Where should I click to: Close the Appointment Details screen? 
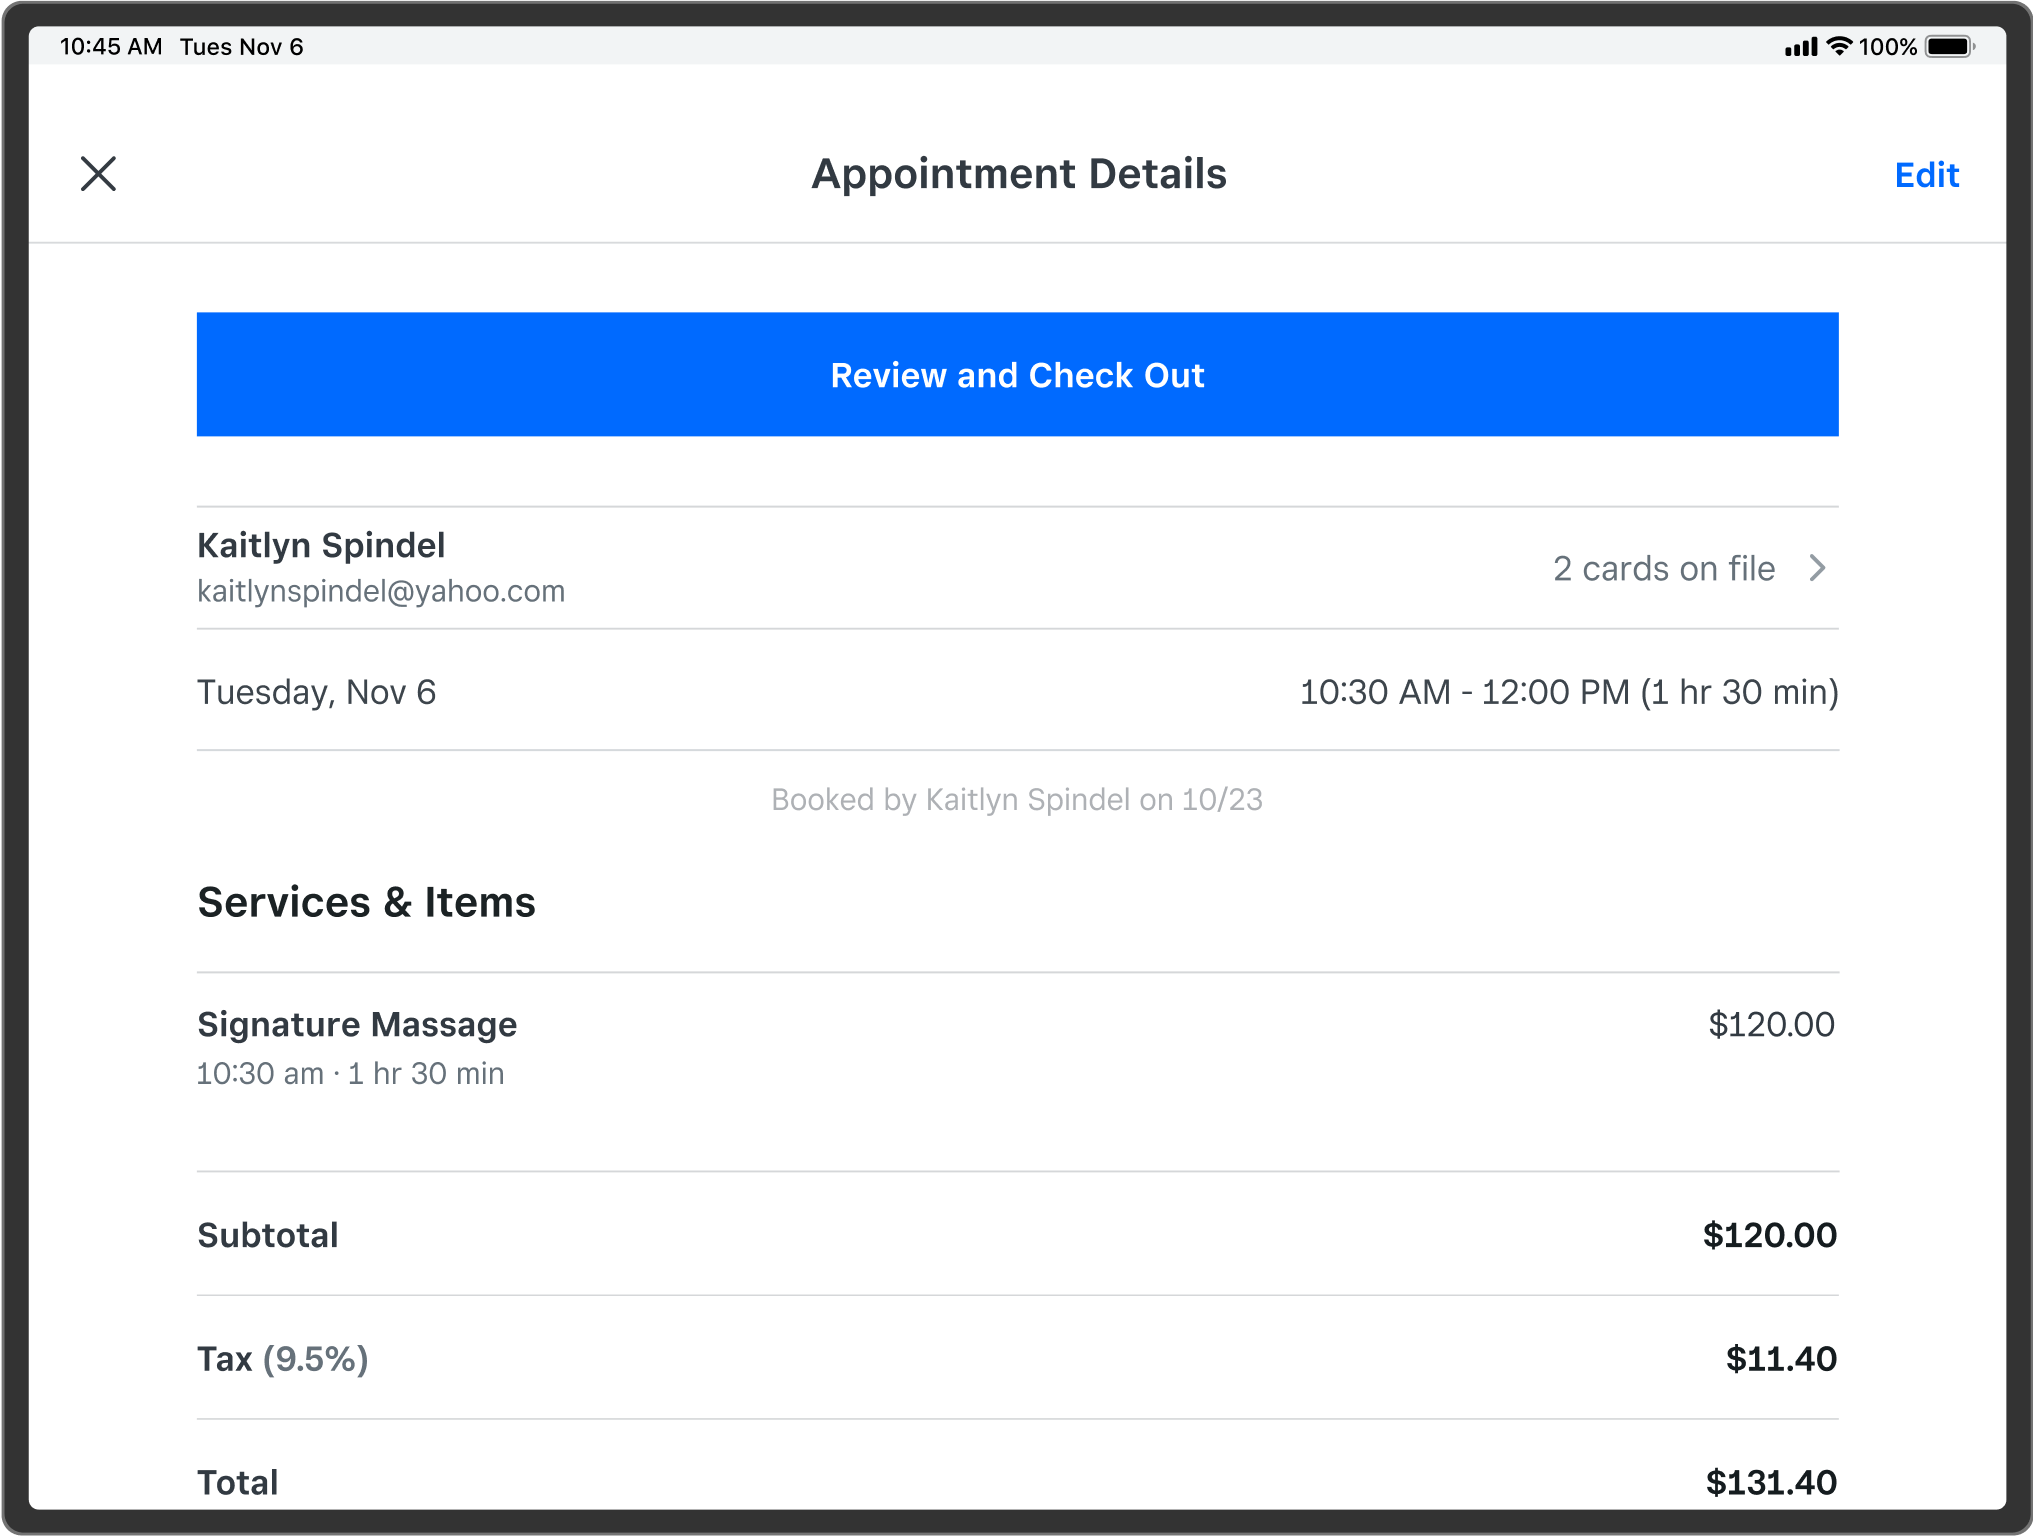click(x=97, y=173)
